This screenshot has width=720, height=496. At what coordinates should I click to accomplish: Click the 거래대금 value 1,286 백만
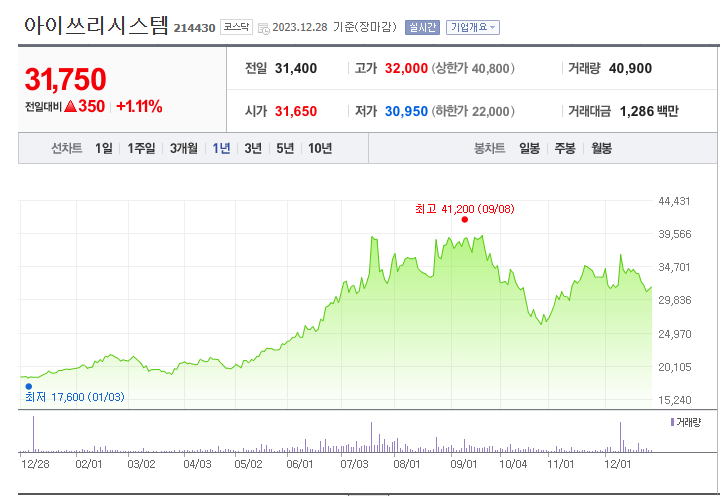click(649, 111)
